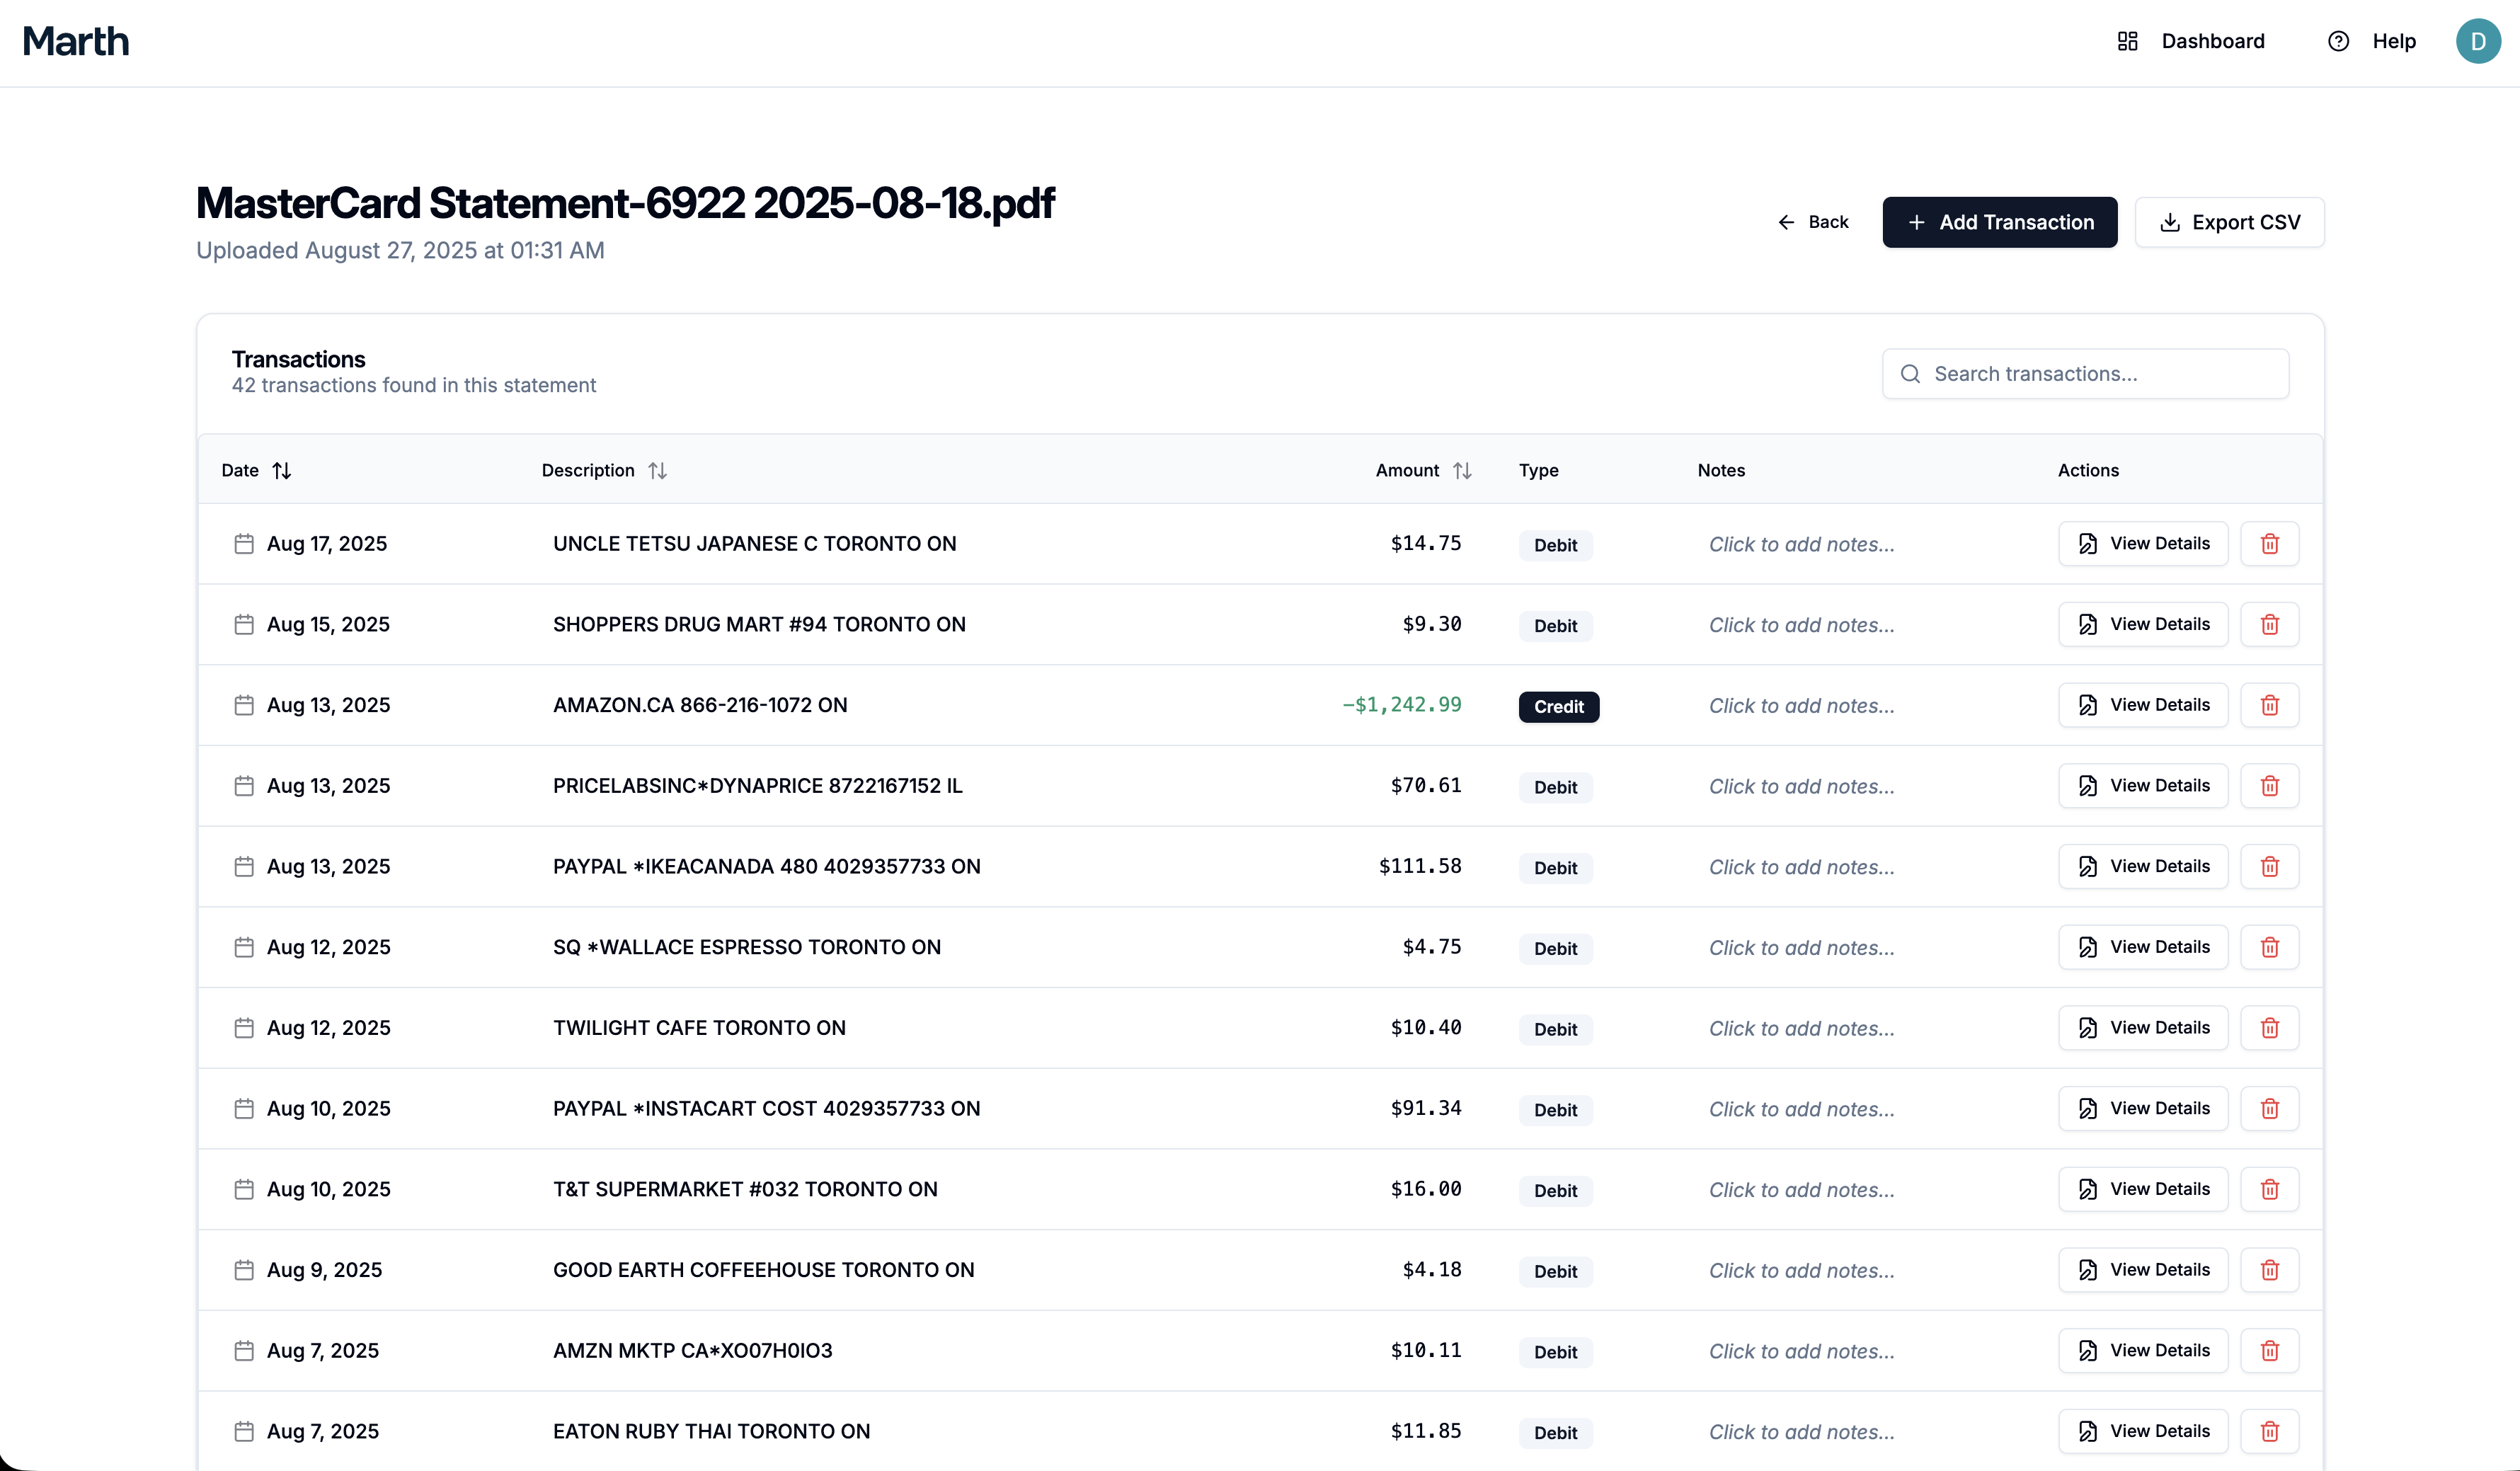2520x1471 pixels.
Task: Click calendar icon for Aug 9, 2025 row
Action: [244, 1270]
